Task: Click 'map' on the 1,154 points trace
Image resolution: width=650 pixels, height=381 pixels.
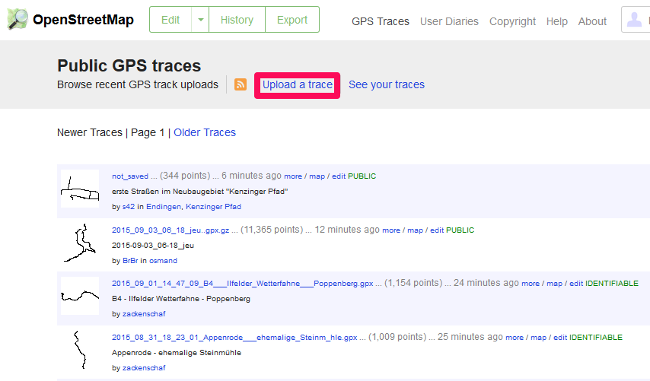Action: coord(555,284)
